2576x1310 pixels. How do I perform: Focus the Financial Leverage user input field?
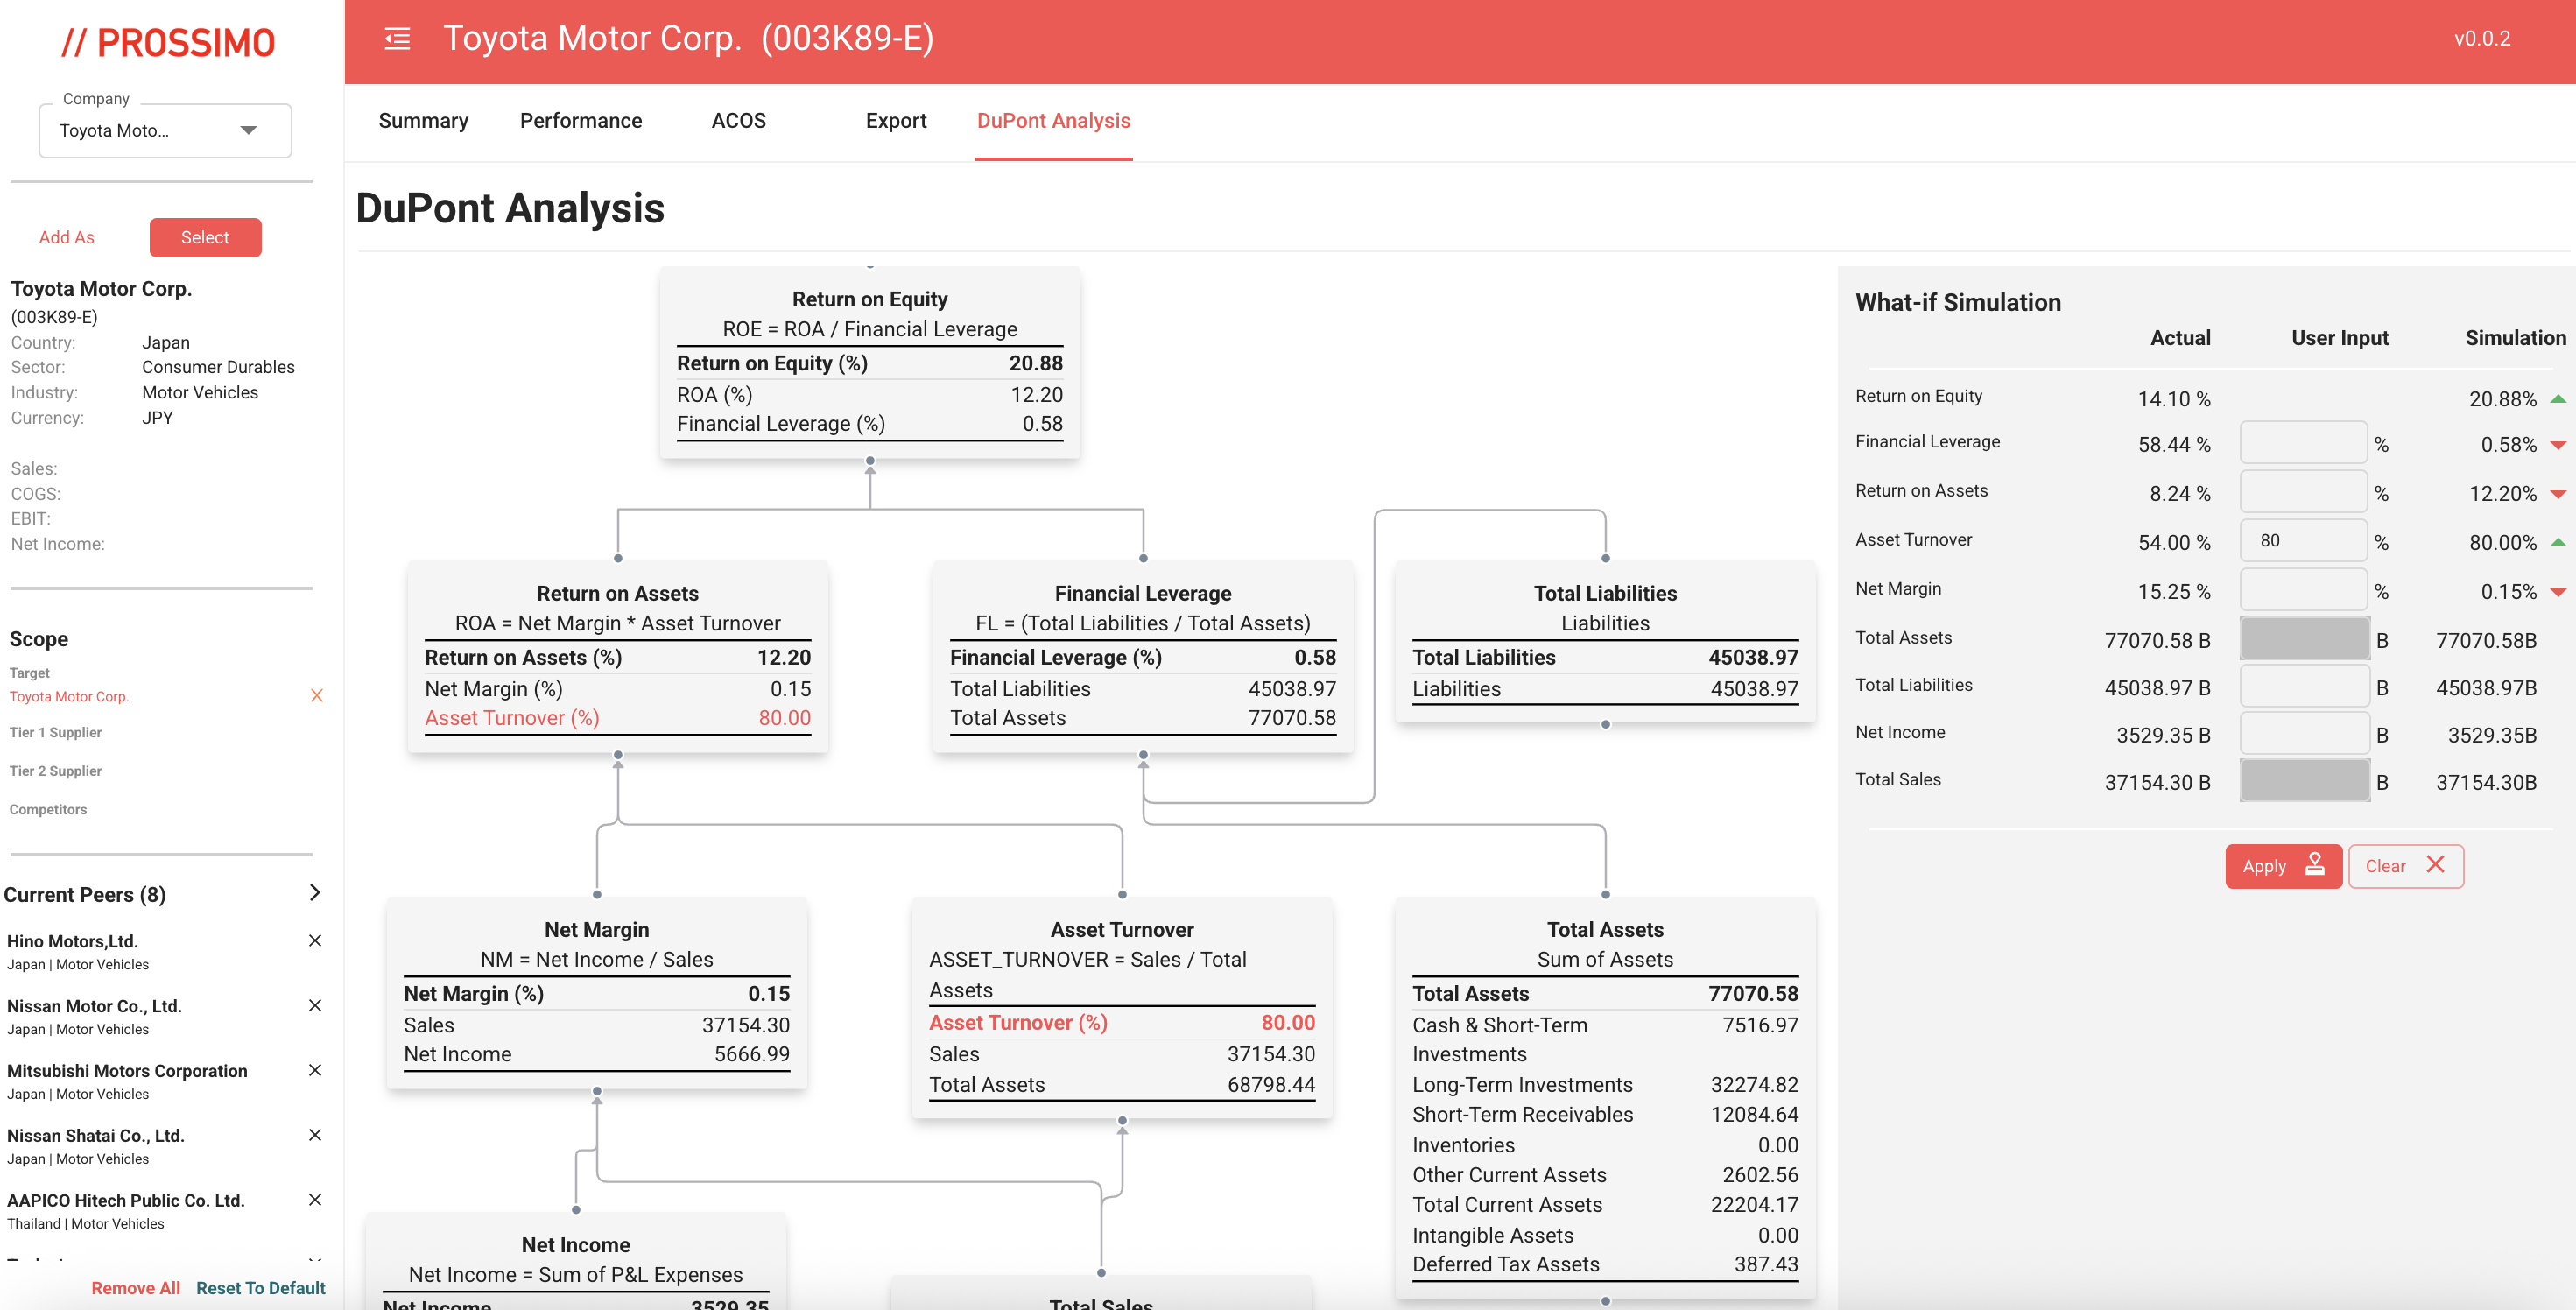click(x=2303, y=443)
